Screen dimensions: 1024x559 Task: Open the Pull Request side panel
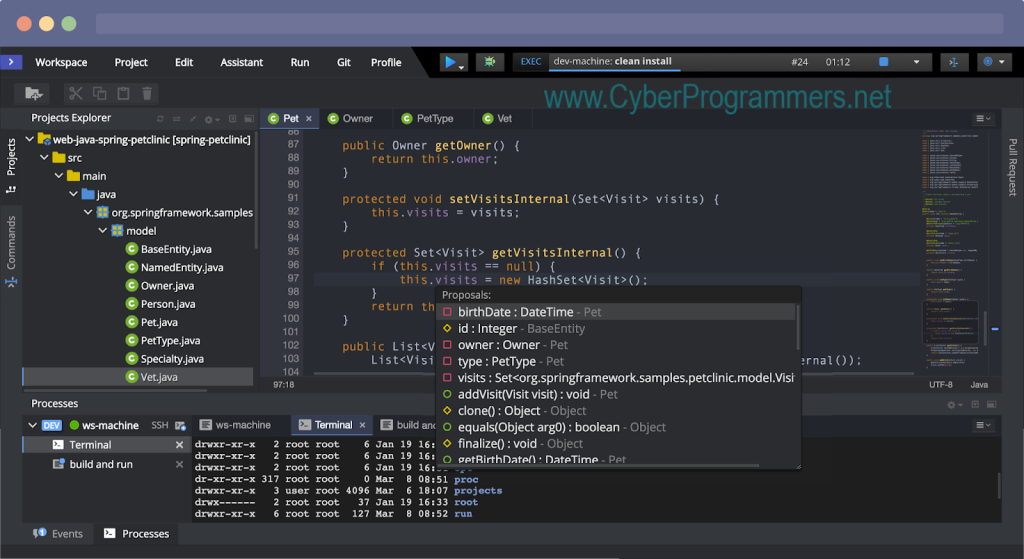(x=1013, y=167)
